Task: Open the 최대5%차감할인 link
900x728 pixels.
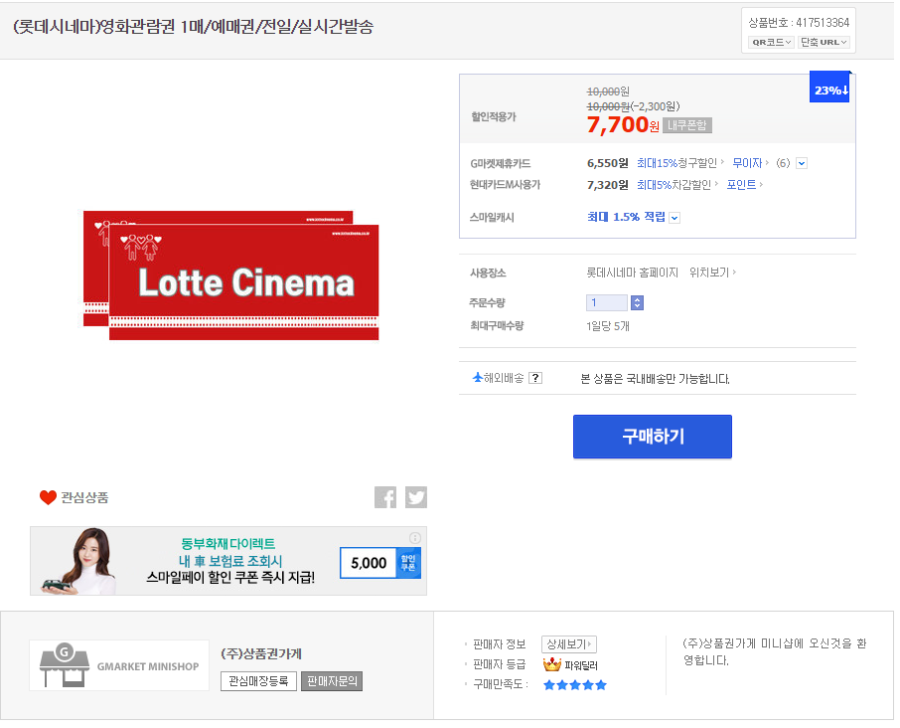Action: pos(677,185)
